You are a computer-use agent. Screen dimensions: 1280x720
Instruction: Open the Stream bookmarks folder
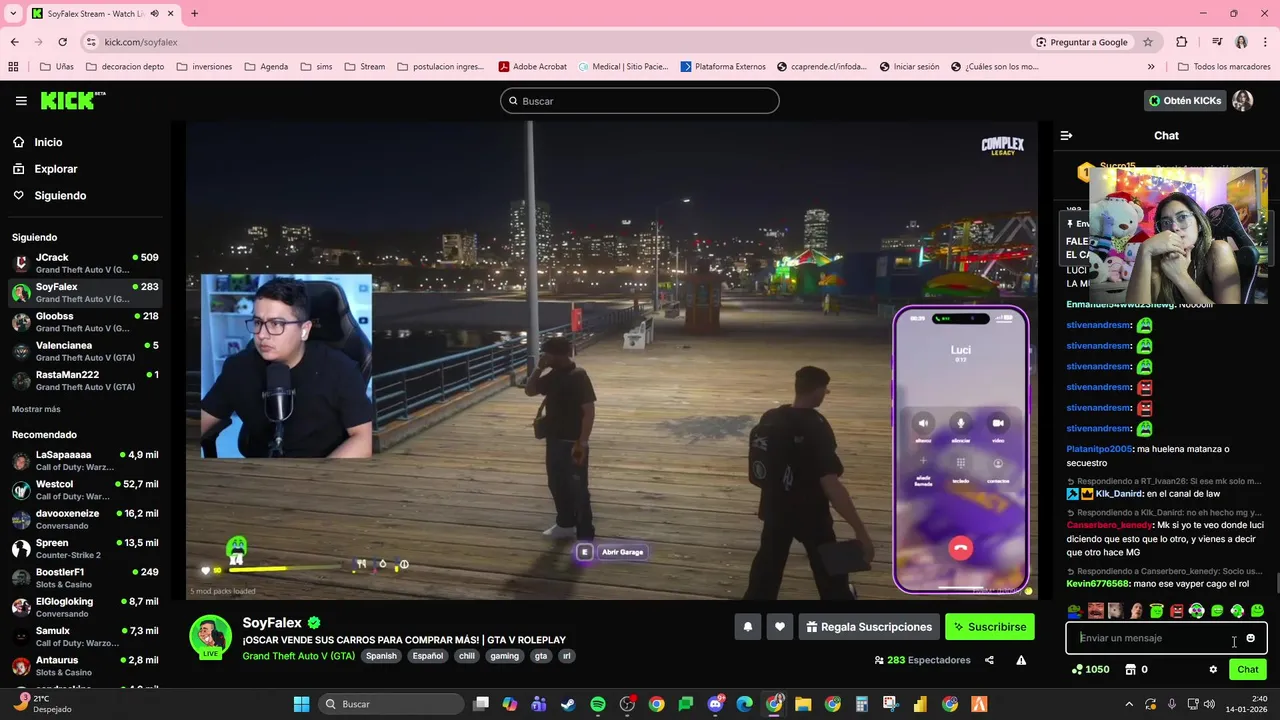[365, 67]
